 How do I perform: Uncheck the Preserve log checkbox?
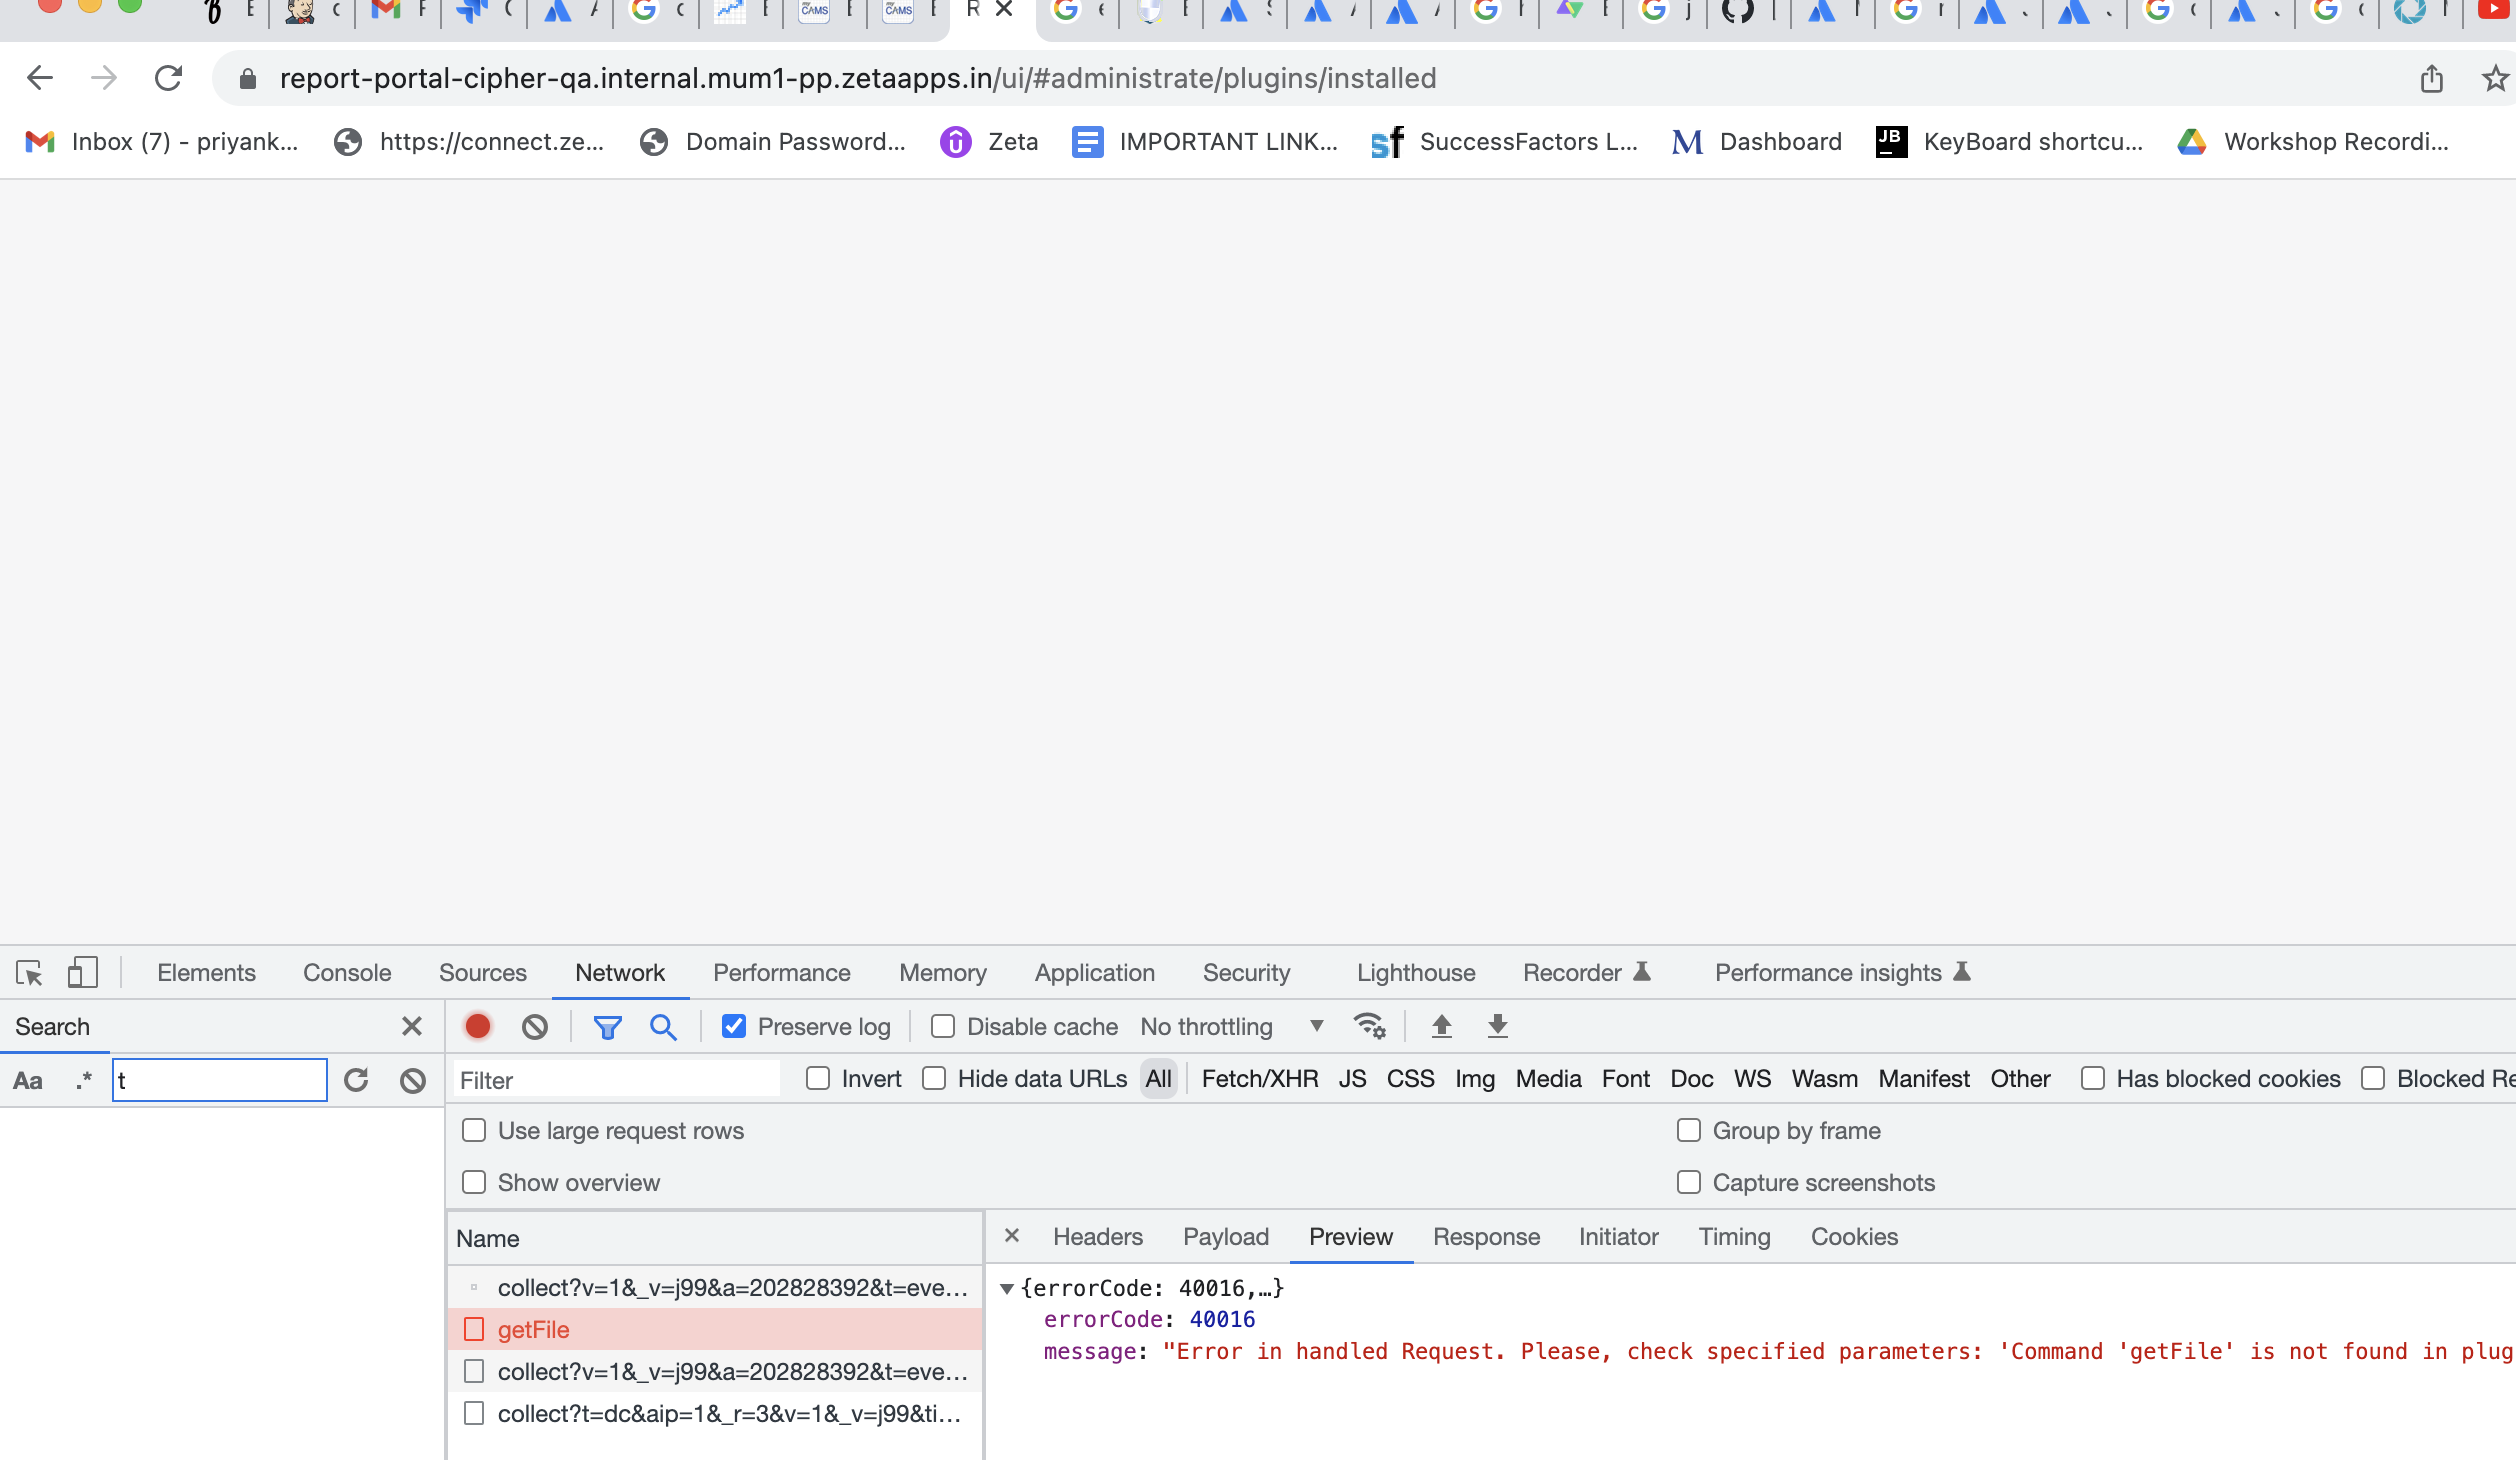click(735, 1026)
